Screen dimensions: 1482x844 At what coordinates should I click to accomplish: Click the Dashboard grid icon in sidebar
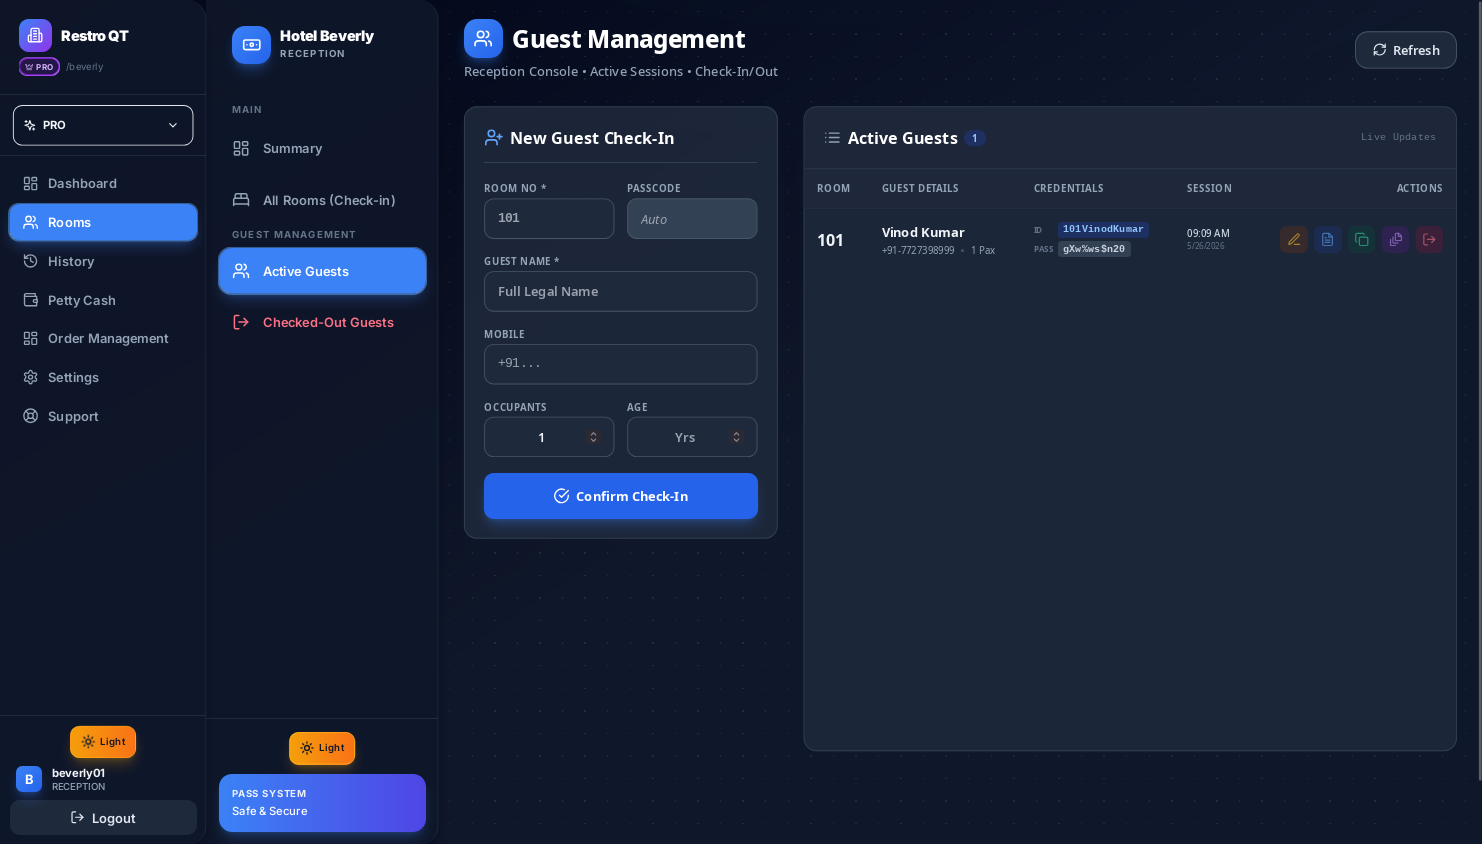31,183
